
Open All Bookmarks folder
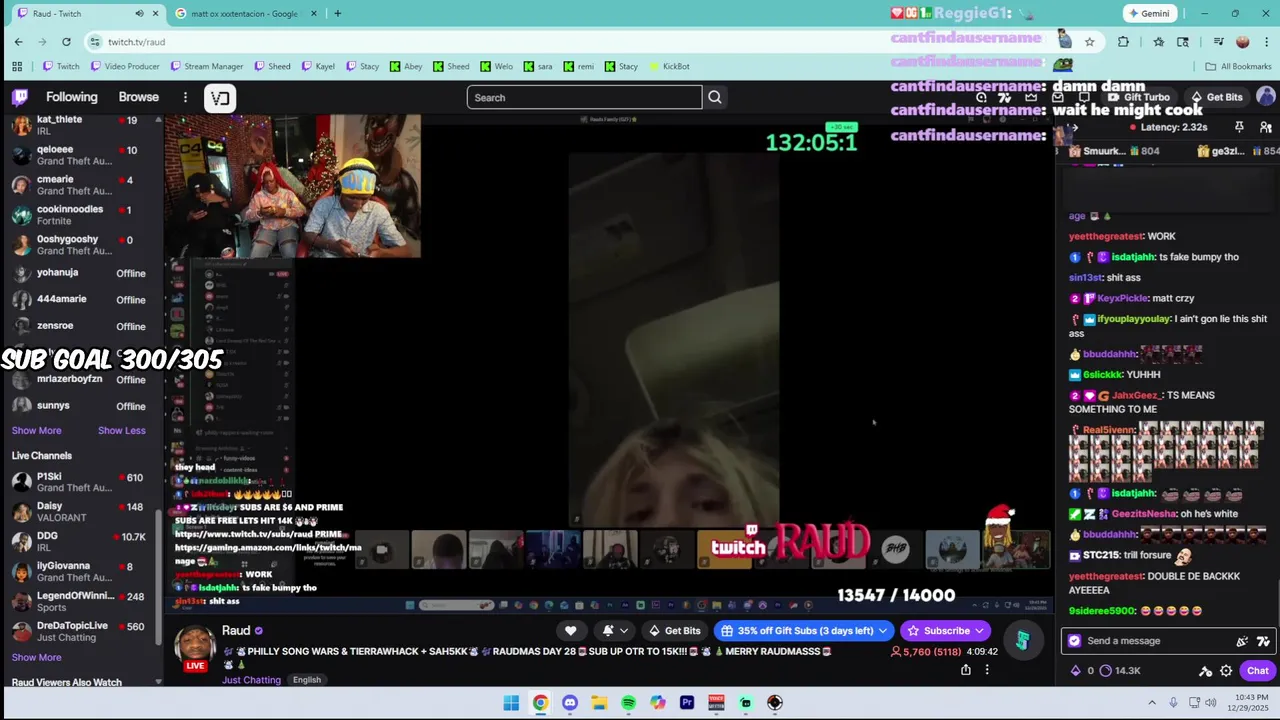tap(1238, 66)
